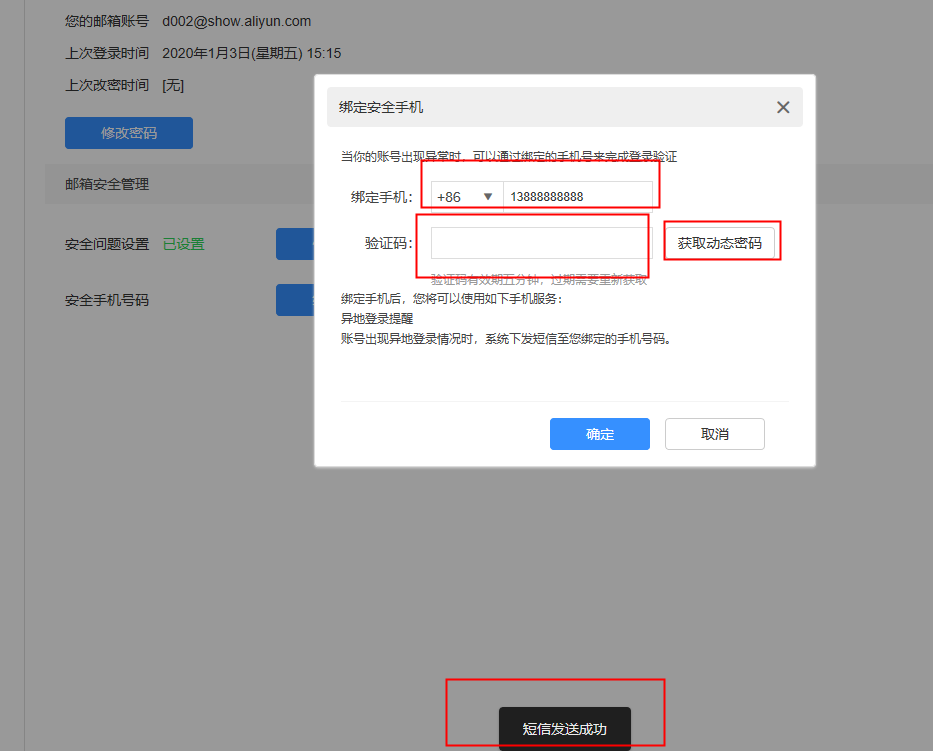
Task: Close the 绑定安全手机 dialog with X
Action: (x=783, y=108)
